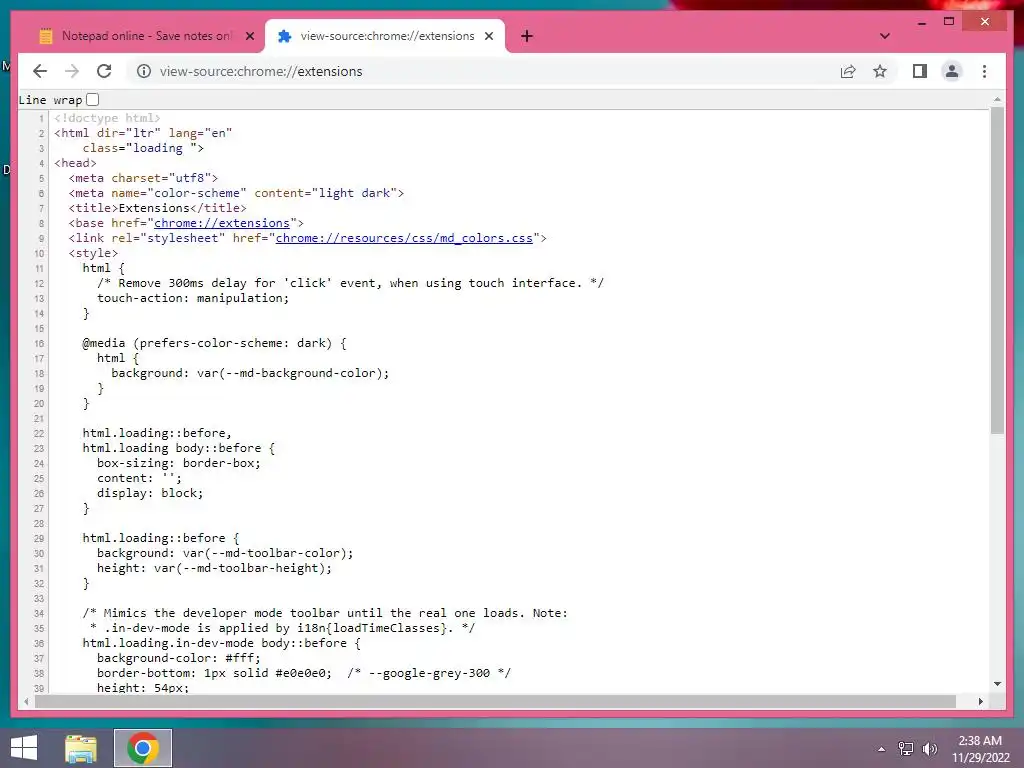Click the 'display: block;' source line
The image size is (1024, 768).
tap(150, 493)
